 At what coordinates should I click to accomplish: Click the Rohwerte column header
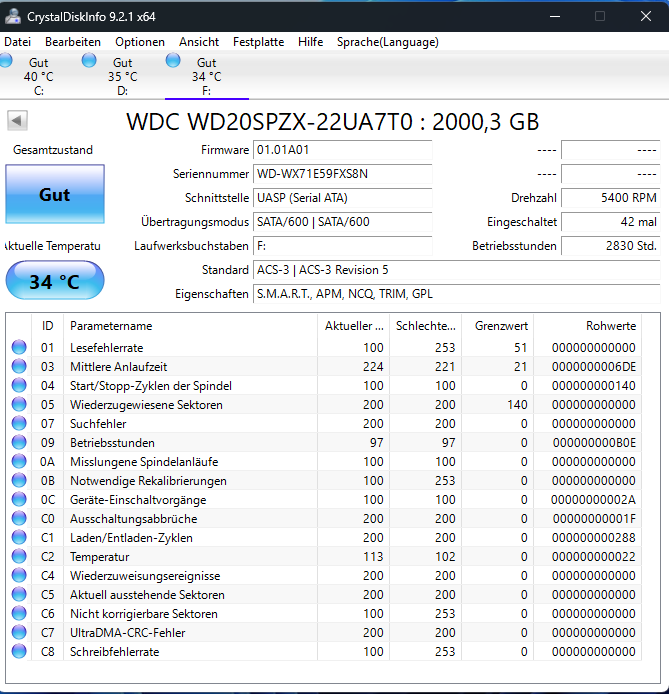(588, 326)
